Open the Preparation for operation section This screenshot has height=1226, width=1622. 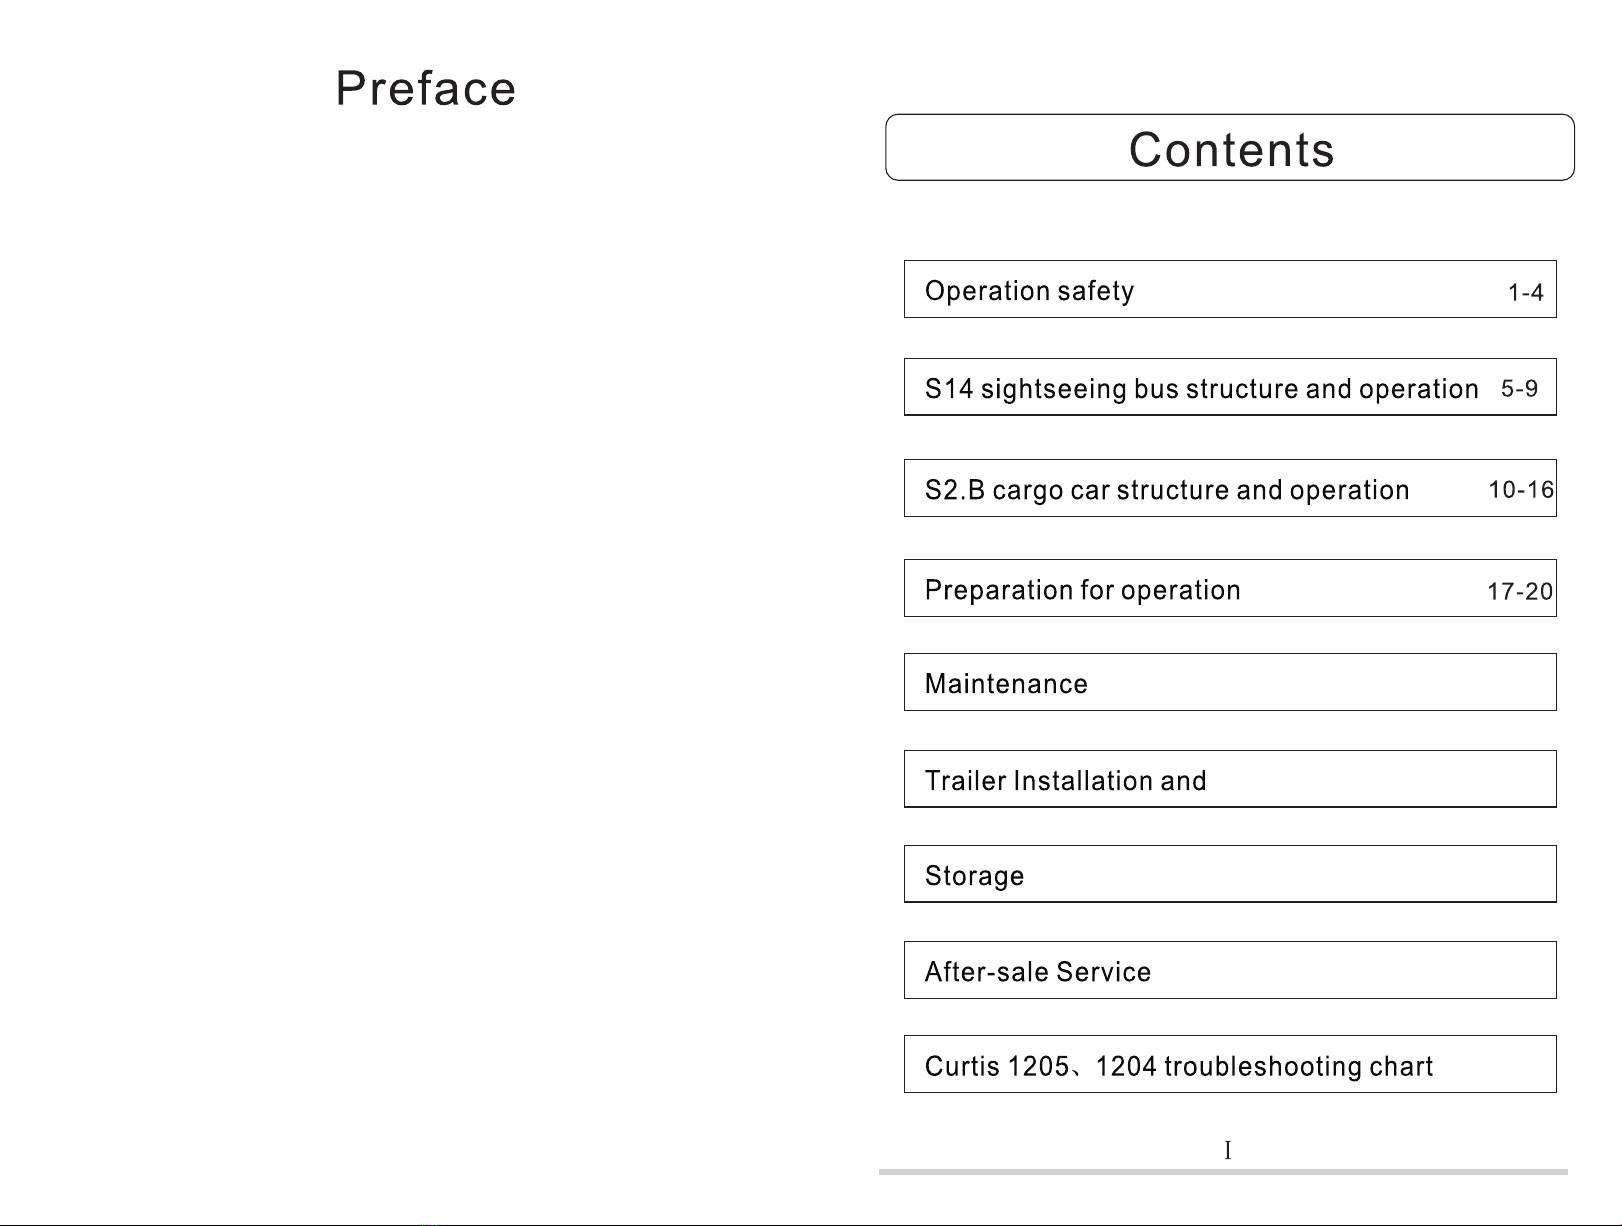point(1230,588)
